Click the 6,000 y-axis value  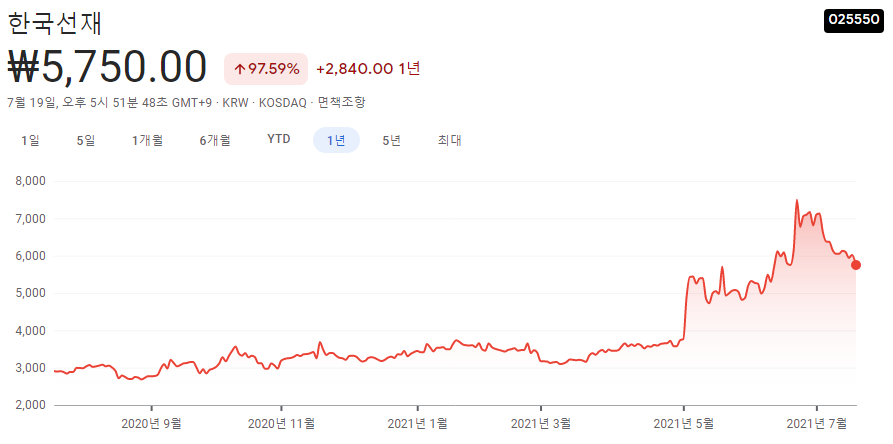(x=32, y=256)
